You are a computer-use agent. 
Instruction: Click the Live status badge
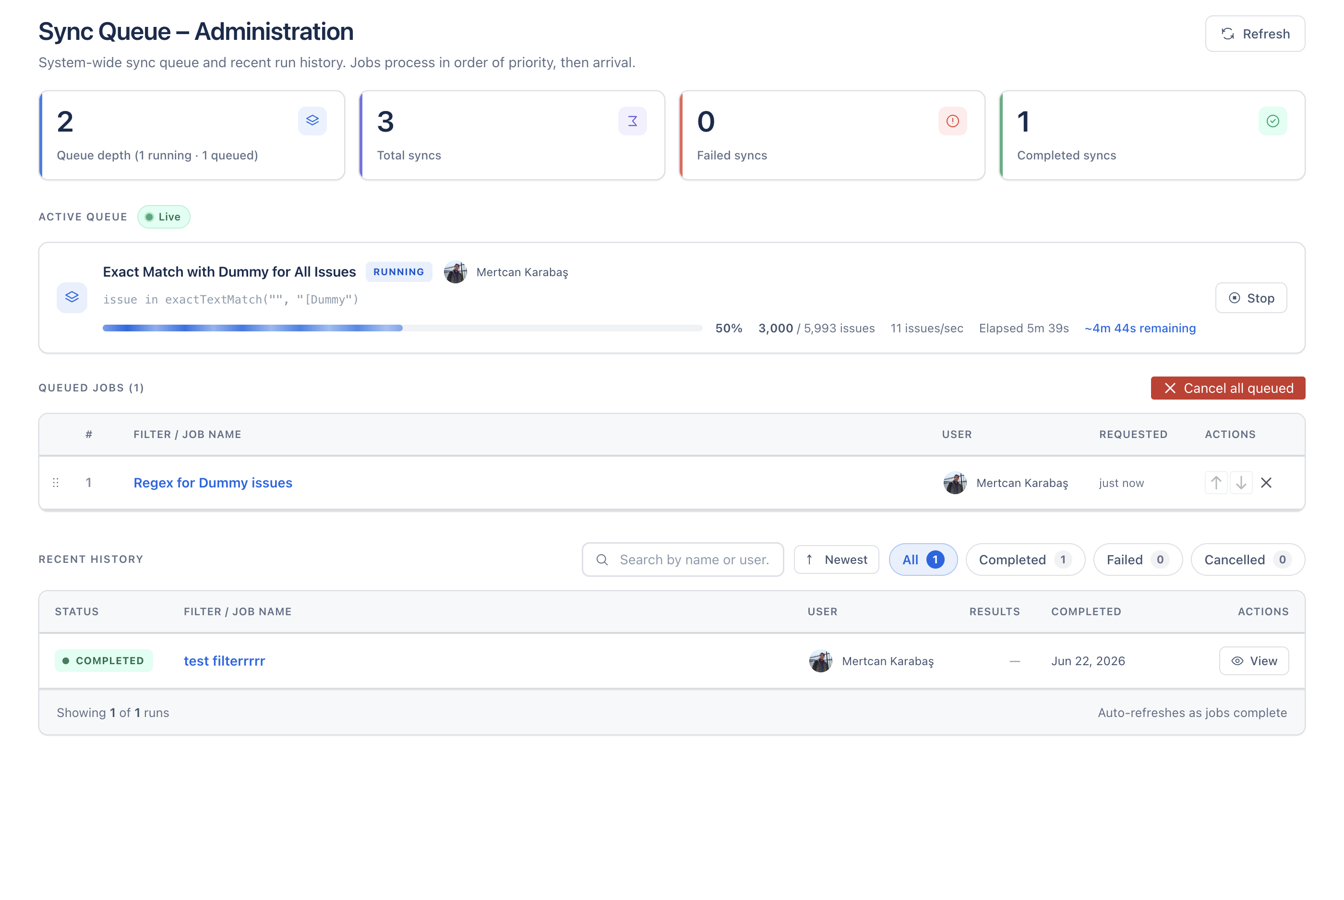(164, 217)
